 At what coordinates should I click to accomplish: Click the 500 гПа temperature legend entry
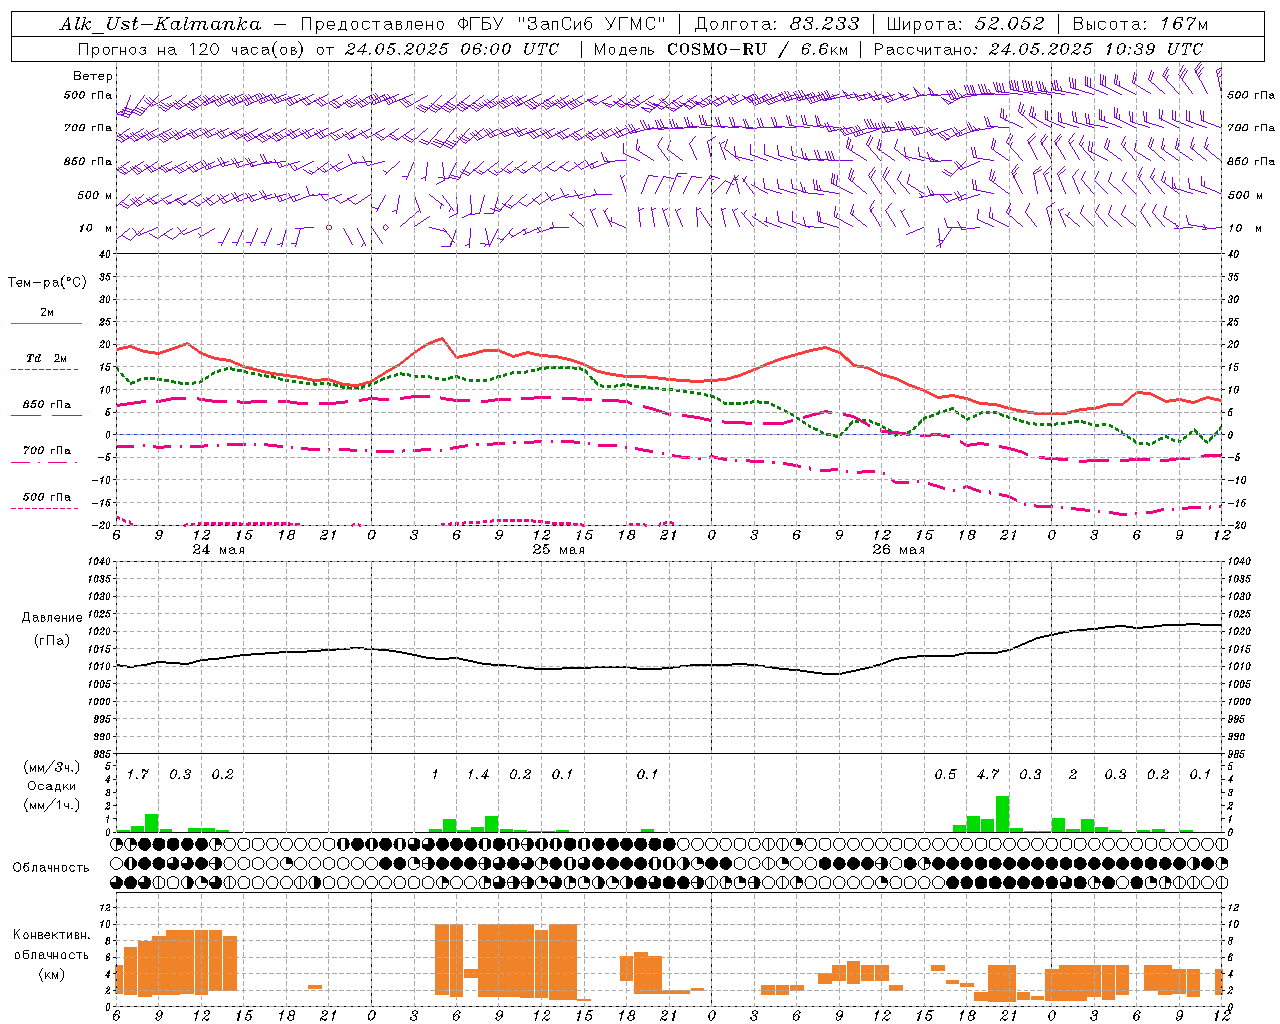click(x=47, y=497)
